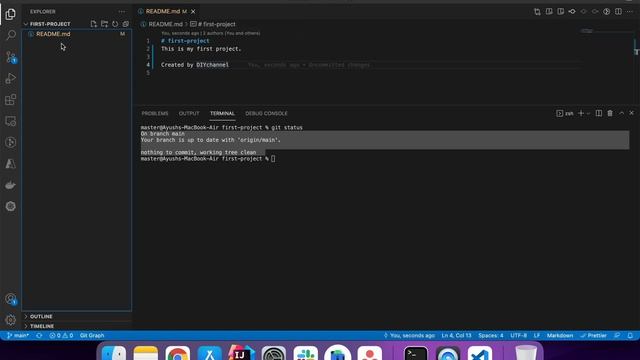Open the launch profile dropdown arrow
This screenshot has height=360, width=640.
[x=588, y=113]
